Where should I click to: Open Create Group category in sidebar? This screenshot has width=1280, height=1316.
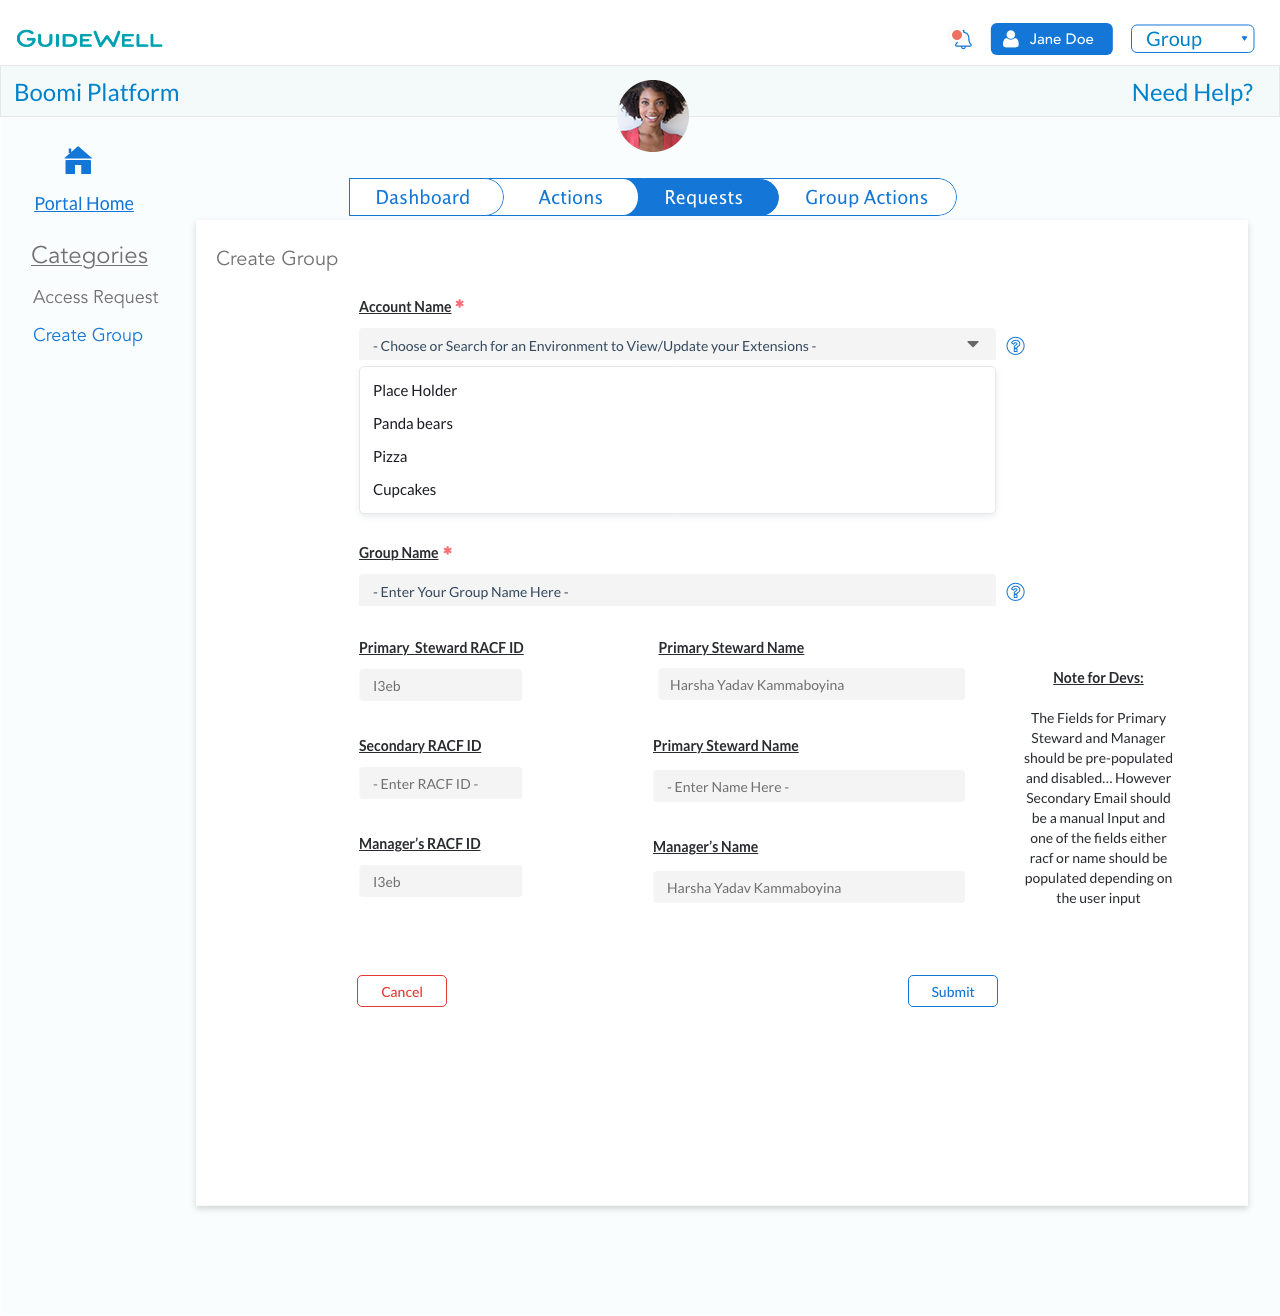88,335
